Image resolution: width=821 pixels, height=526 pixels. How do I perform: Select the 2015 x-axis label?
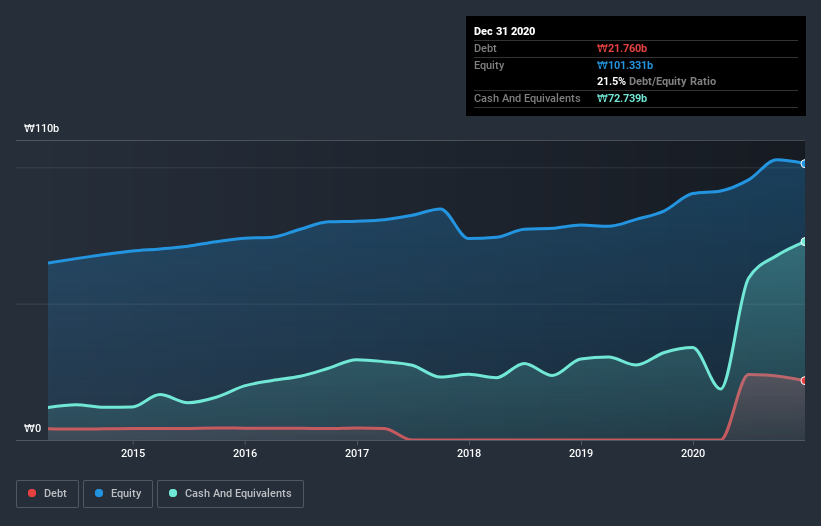pos(133,453)
